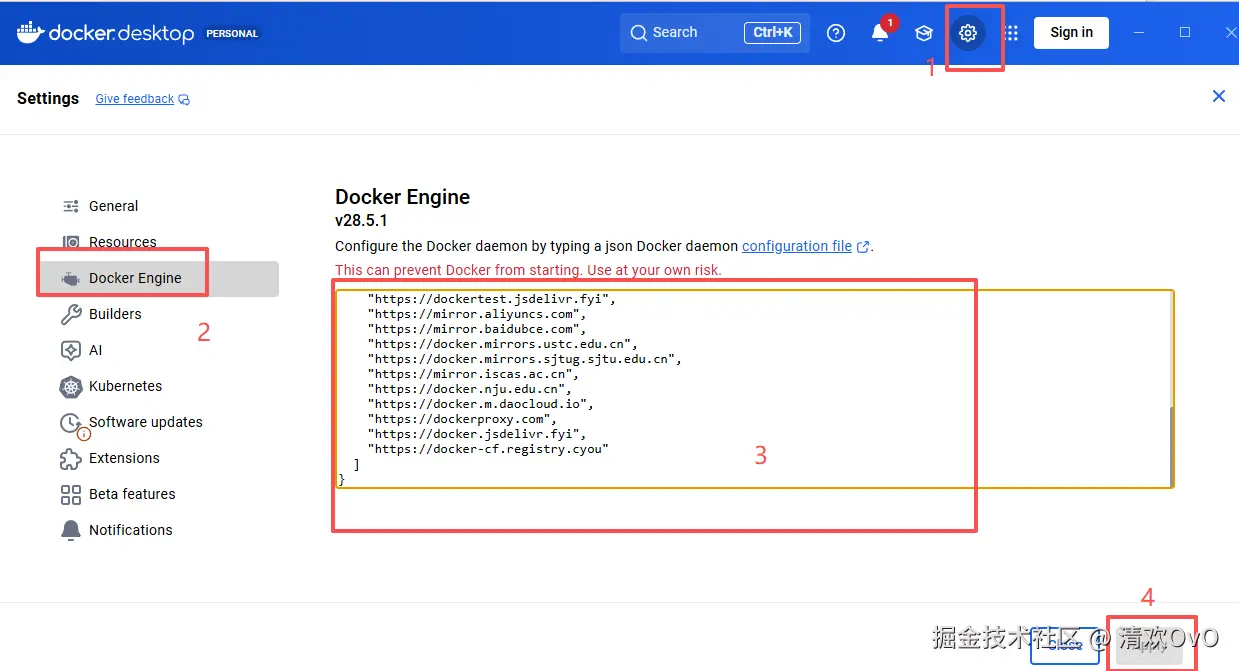Open the Learning center graduation cap icon
Image resolution: width=1239 pixels, height=671 pixels.
pos(924,33)
